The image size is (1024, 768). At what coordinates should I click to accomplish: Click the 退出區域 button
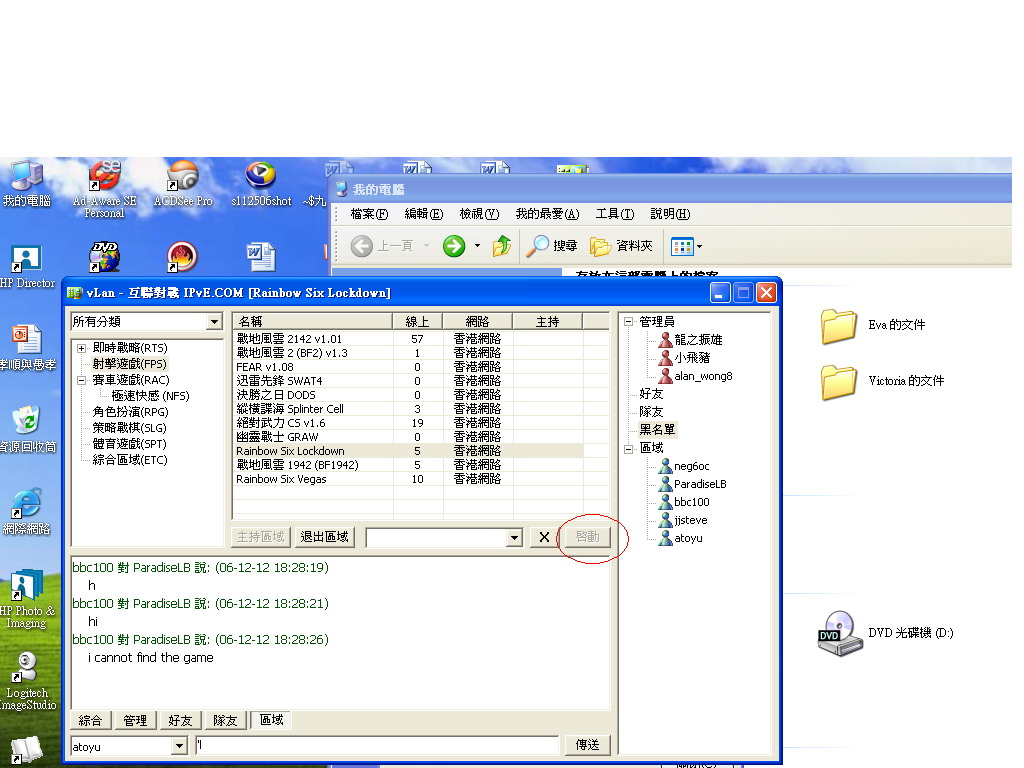pyautogui.click(x=325, y=537)
